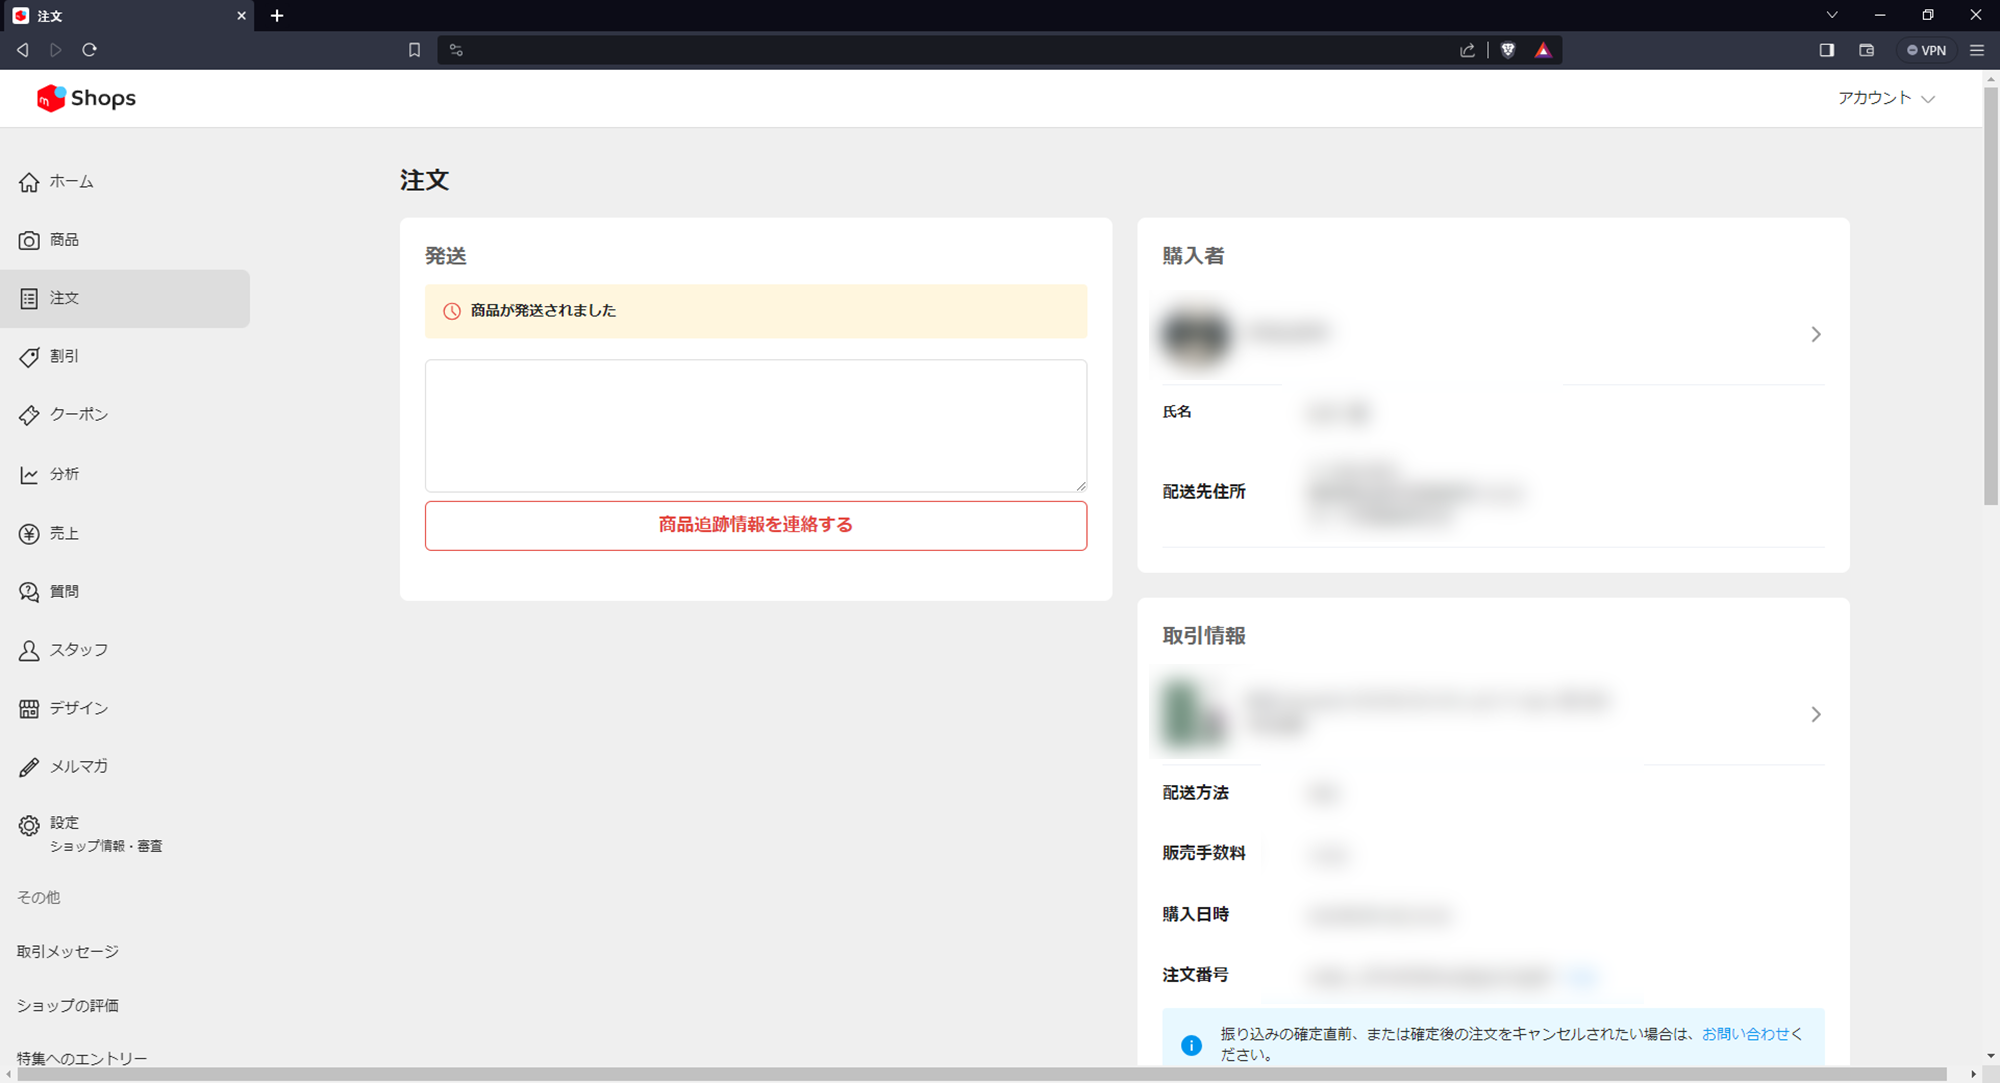Screen dimensions: 2000x1083
Task: Click the discount tag icon for 割引
Action: tap(29, 357)
